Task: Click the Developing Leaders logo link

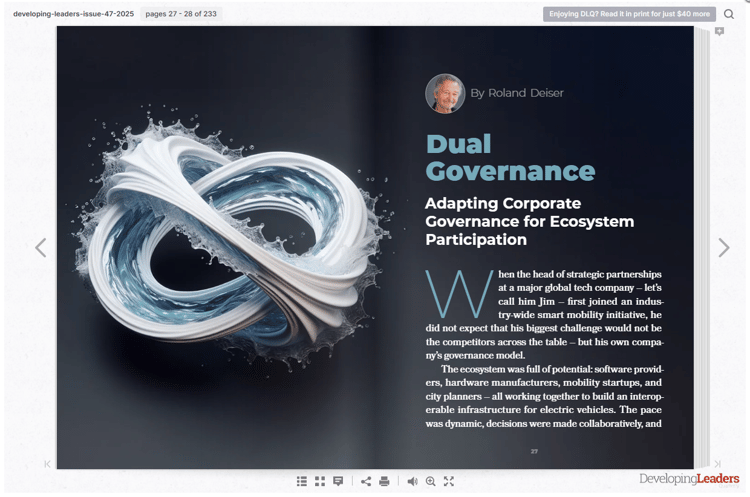Action: (689, 478)
